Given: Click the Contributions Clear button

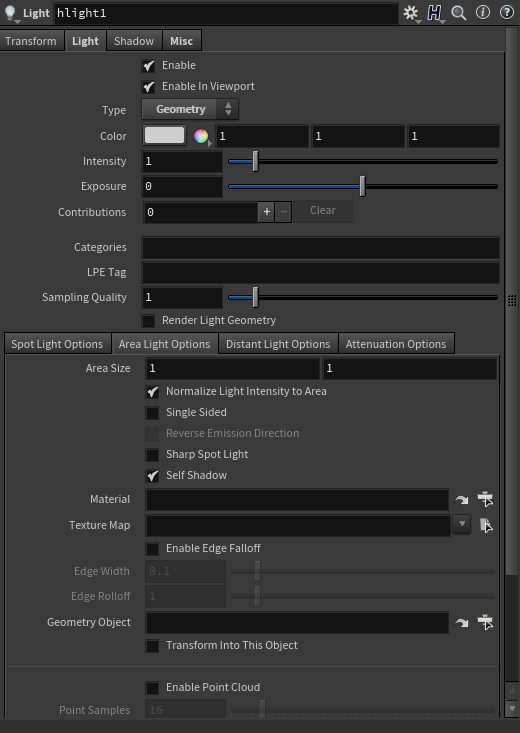Looking at the screenshot, I should click(323, 211).
